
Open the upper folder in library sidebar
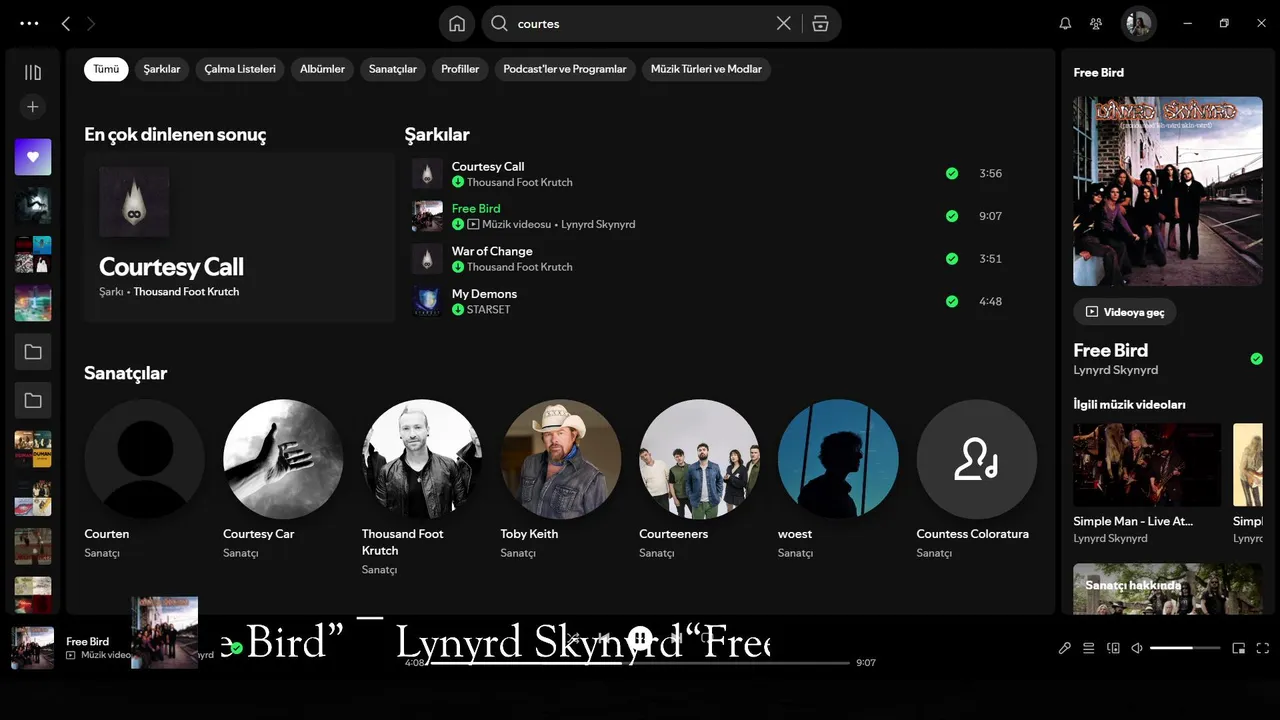point(33,352)
